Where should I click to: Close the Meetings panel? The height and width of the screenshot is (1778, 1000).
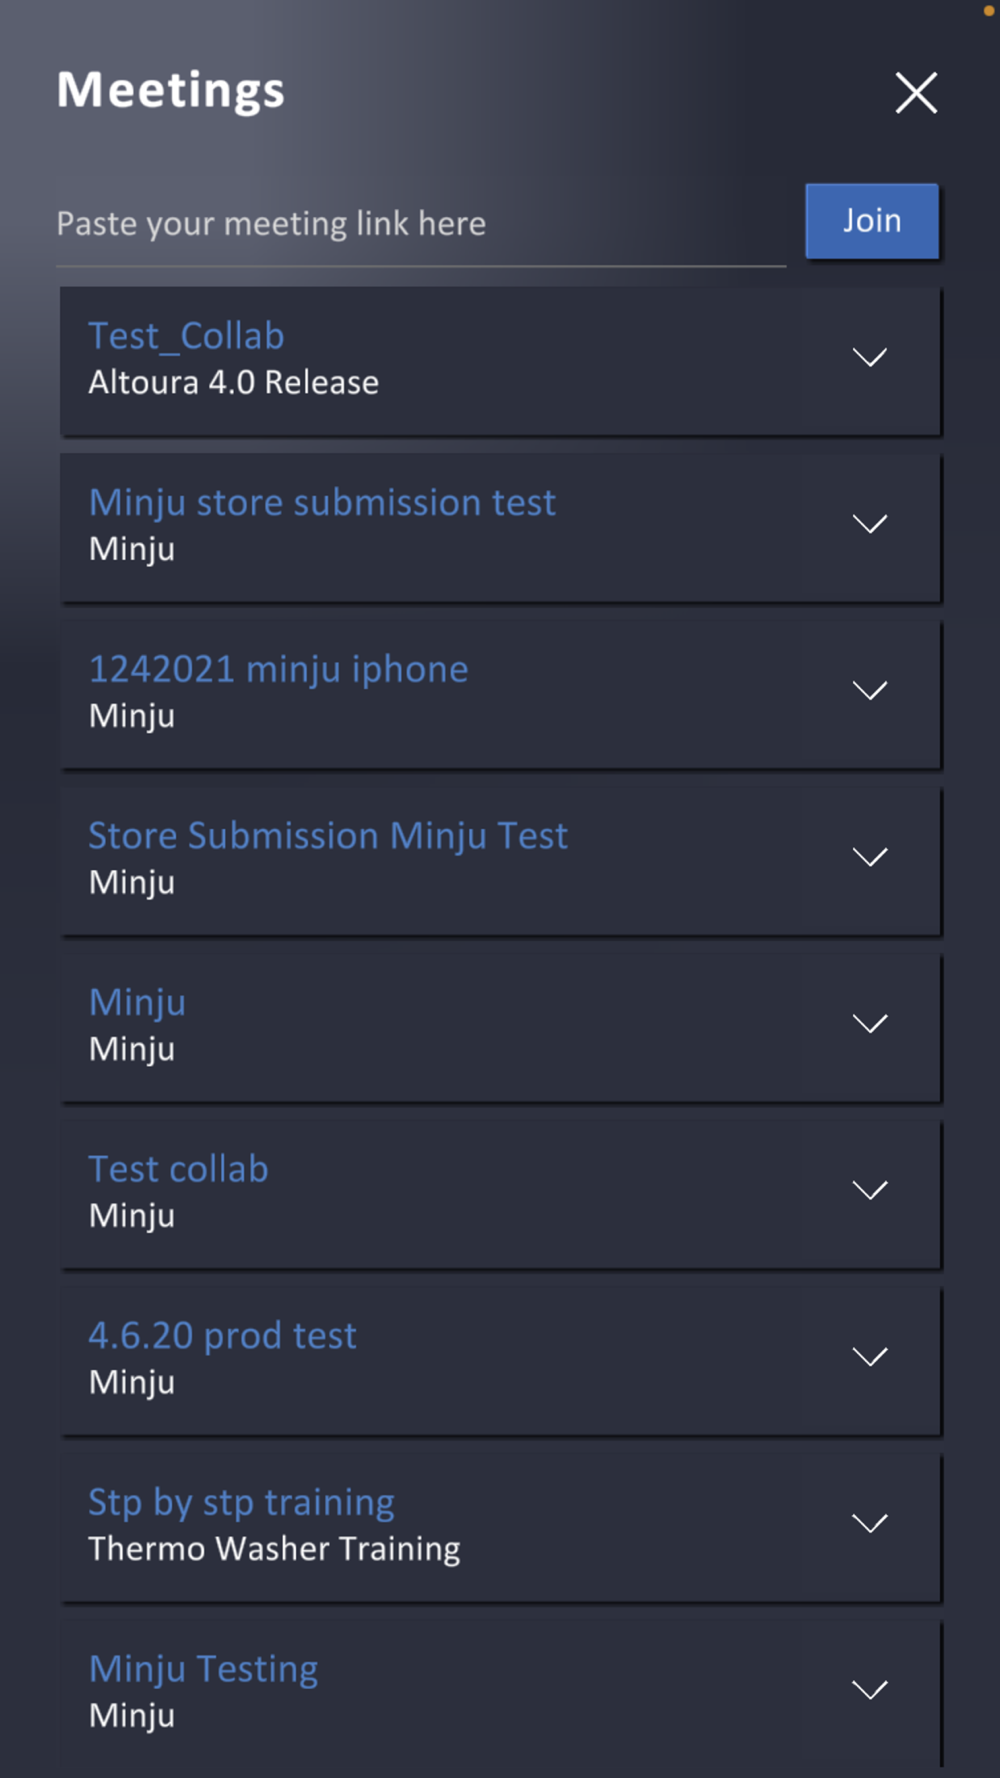tap(916, 93)
